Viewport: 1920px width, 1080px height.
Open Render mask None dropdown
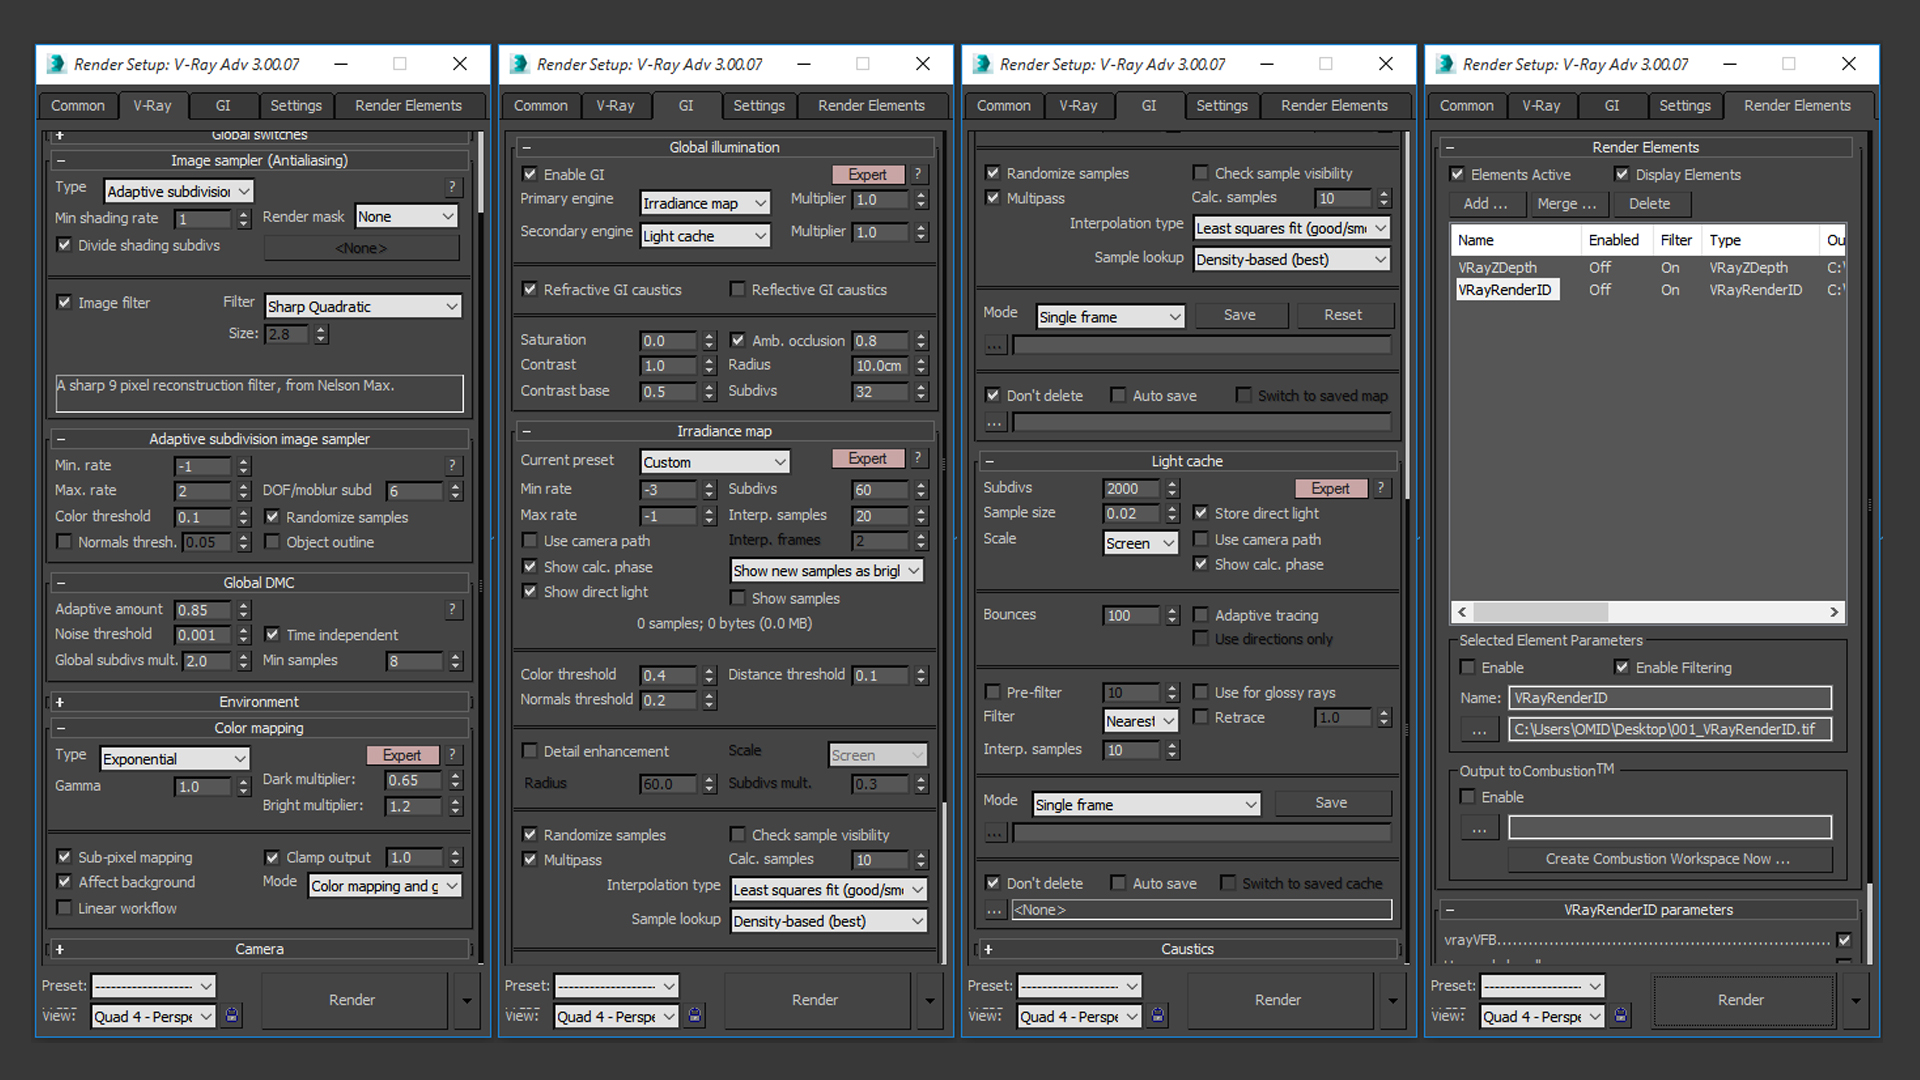click(406, 216)
